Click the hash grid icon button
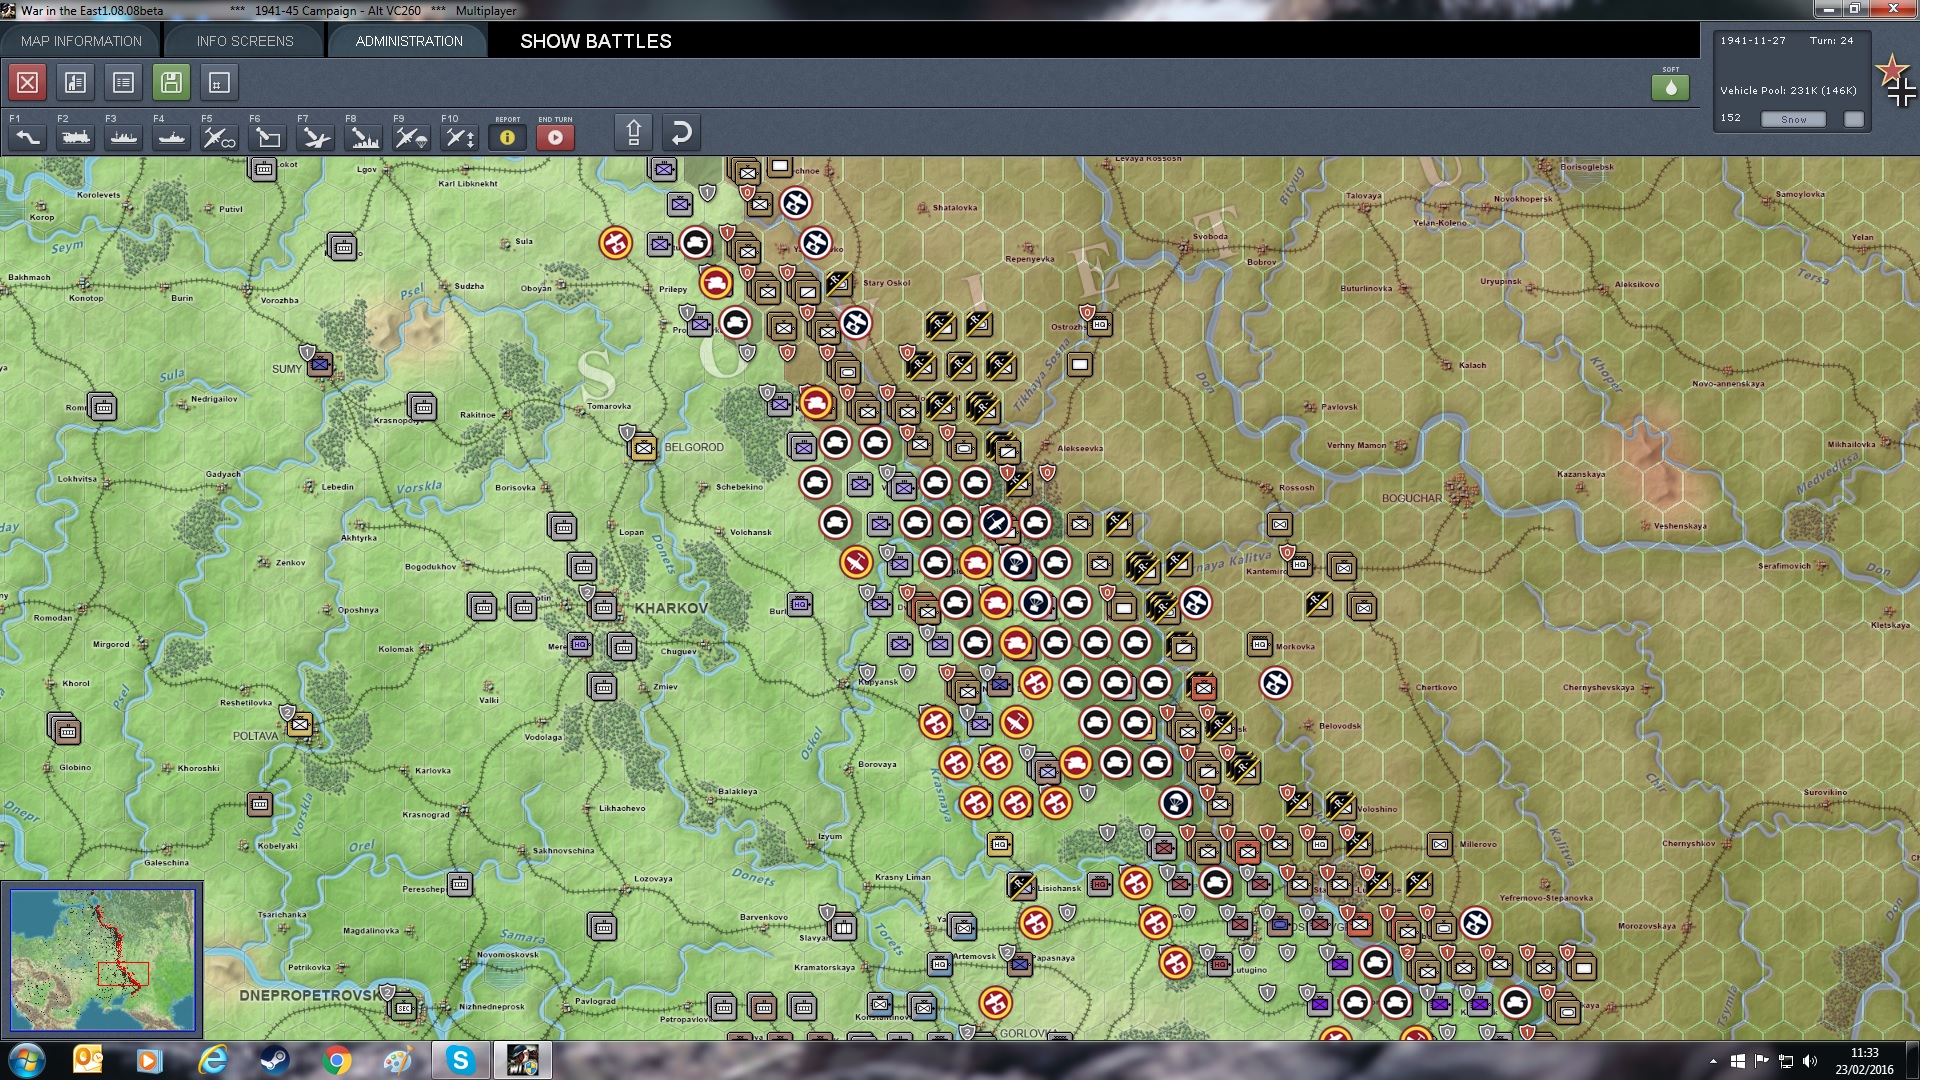Image resolution: width=1935 pixels, height=1080 pixels. point(220,82)
